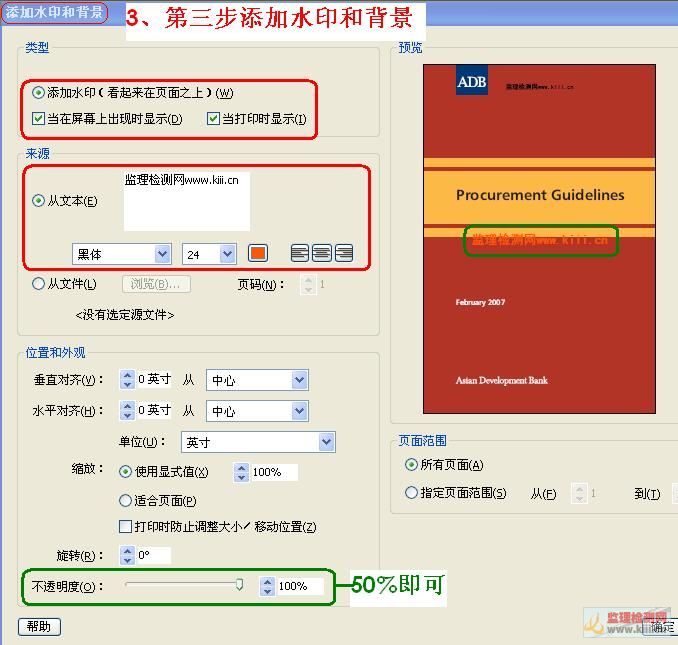
Task: Open the orange text color swatch
Action: coord(257,254)
